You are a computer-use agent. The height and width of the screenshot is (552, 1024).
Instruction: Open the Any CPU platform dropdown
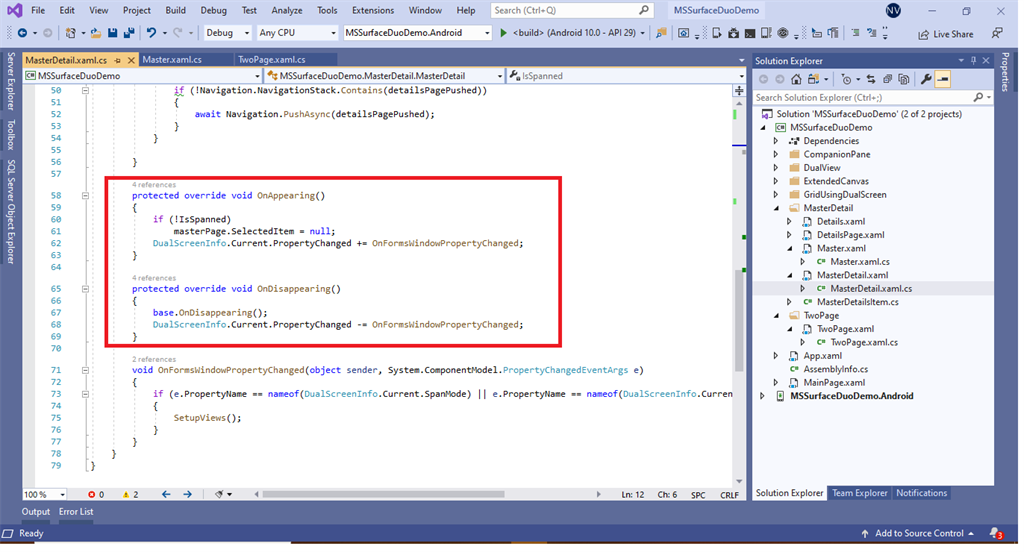coord(296,33)
